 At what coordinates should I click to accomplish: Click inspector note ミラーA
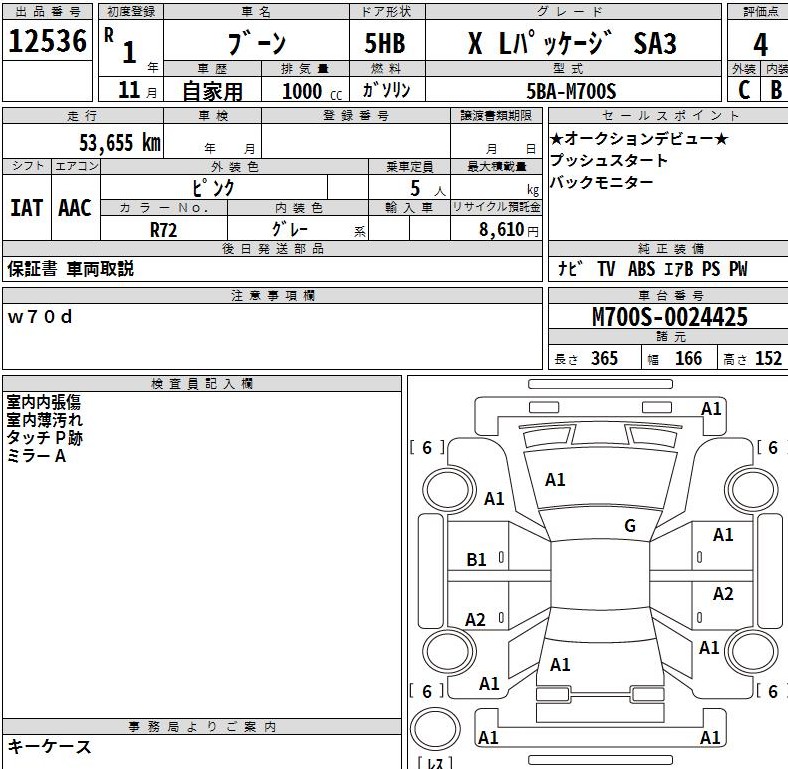(36, 456)
